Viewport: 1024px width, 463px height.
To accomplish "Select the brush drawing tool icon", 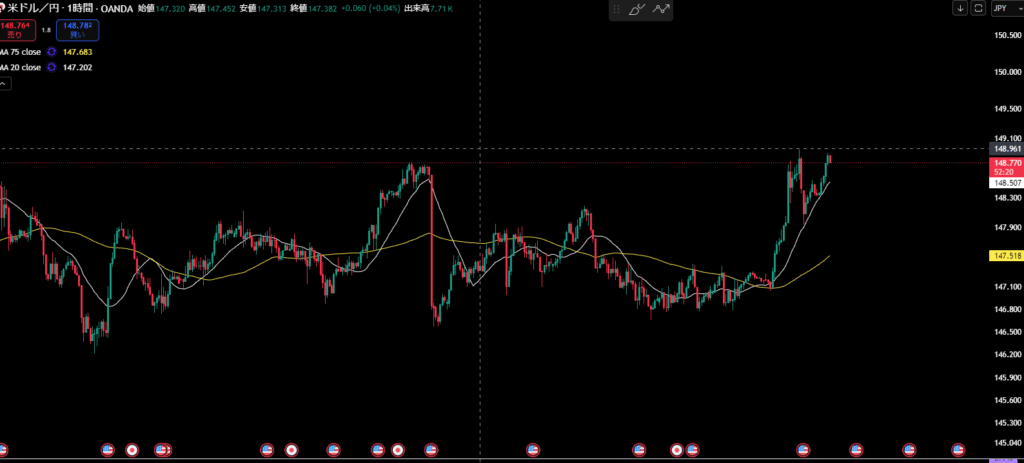I will [636, 9].
